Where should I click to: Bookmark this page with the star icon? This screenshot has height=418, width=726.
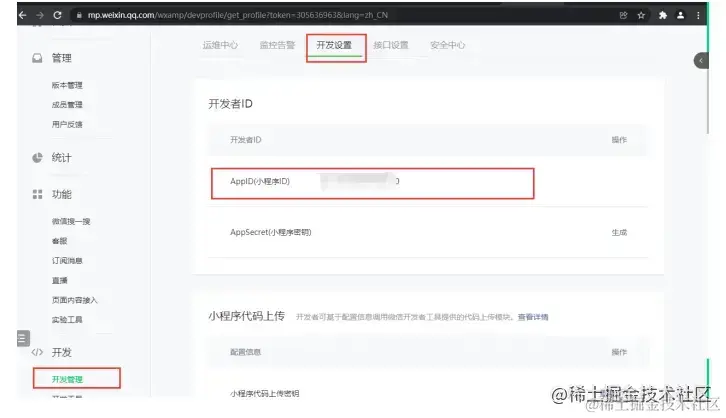click(x=641, y=15)
